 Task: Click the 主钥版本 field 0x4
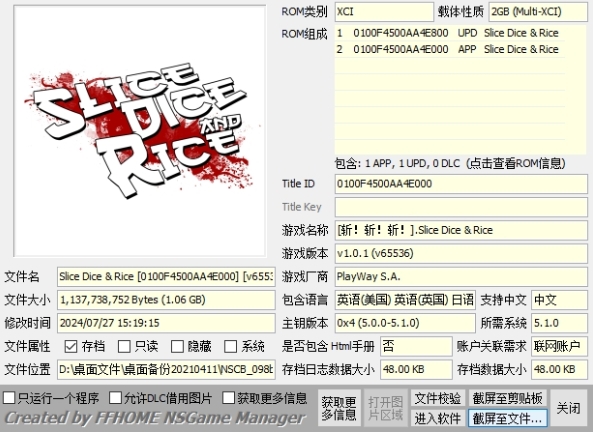pyautogui.click(x=405, y=323)
